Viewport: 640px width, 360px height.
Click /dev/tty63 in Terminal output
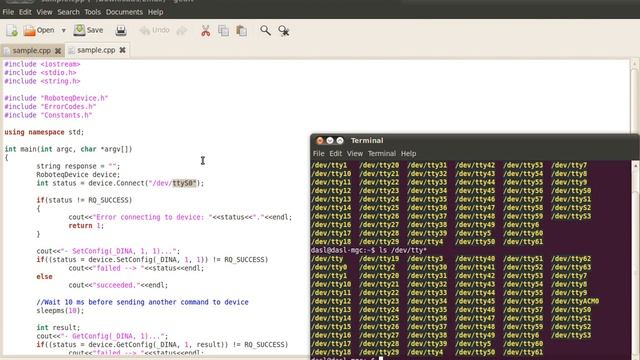pyautogui.click(x=571, y=267)
